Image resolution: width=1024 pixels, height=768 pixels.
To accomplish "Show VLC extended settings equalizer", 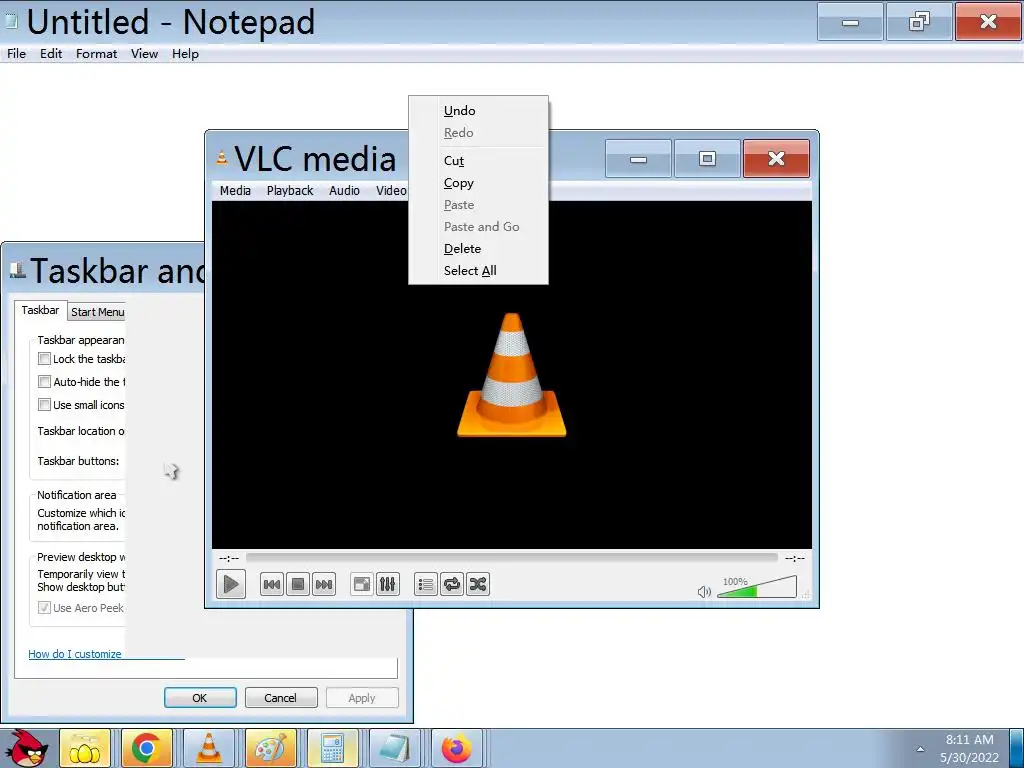I will click(x=387, y=584).
